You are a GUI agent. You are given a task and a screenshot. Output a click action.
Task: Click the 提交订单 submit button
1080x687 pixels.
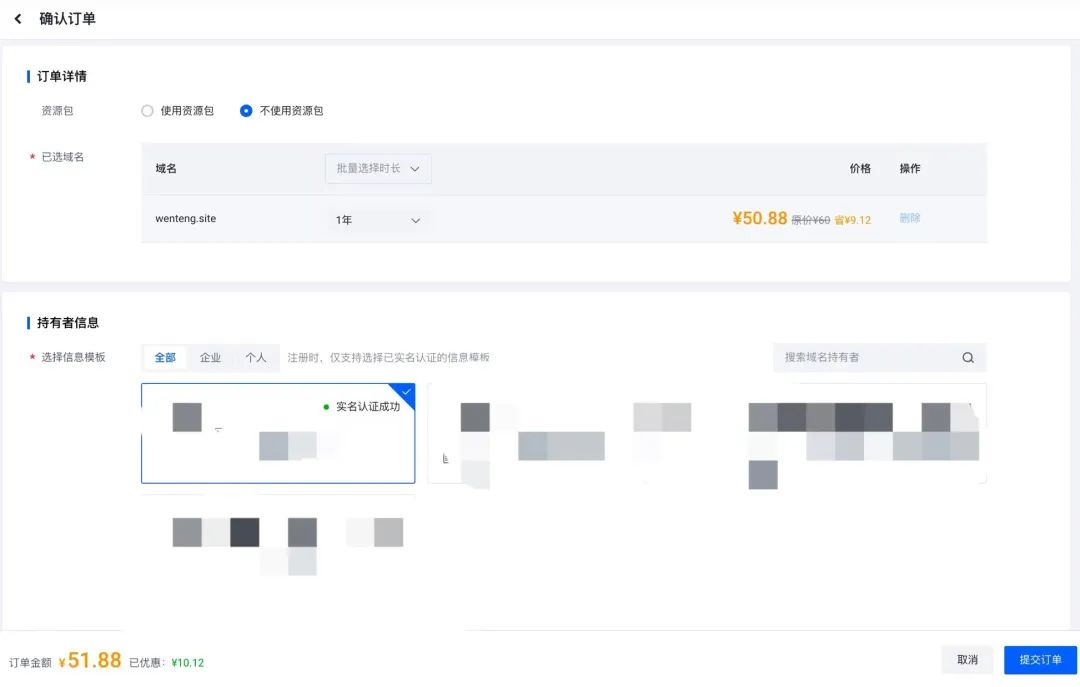[x=1040, y=659]
